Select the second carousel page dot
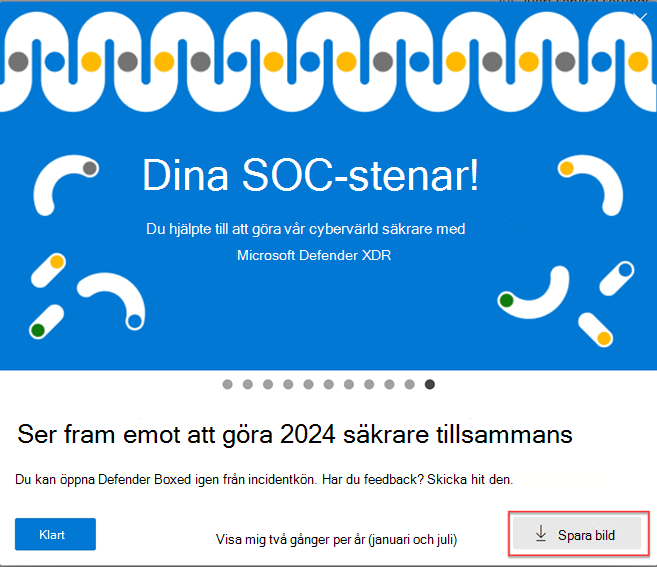Image resolution: width=657 pixels, height=567 pixels. 248,384
